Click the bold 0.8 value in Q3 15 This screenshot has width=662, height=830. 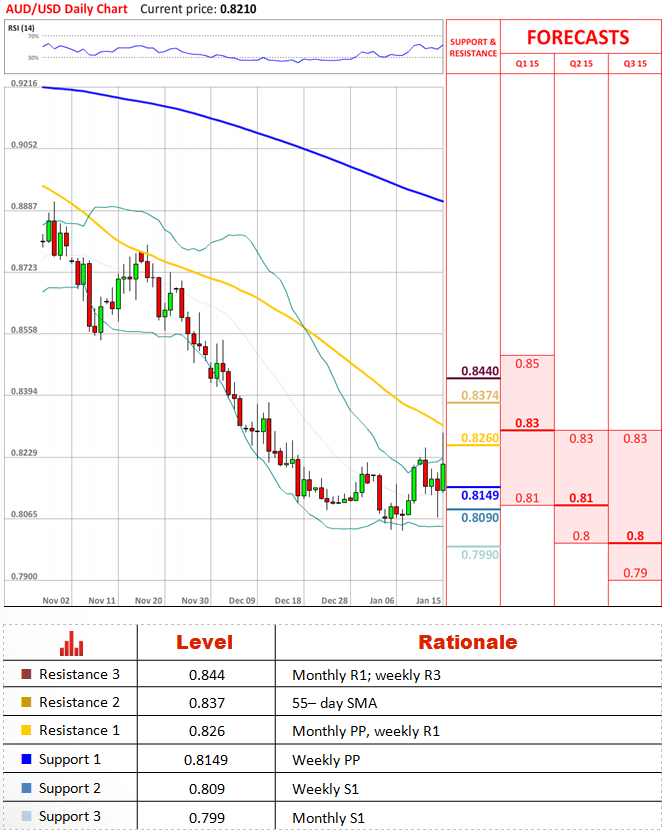click(635, 536)
